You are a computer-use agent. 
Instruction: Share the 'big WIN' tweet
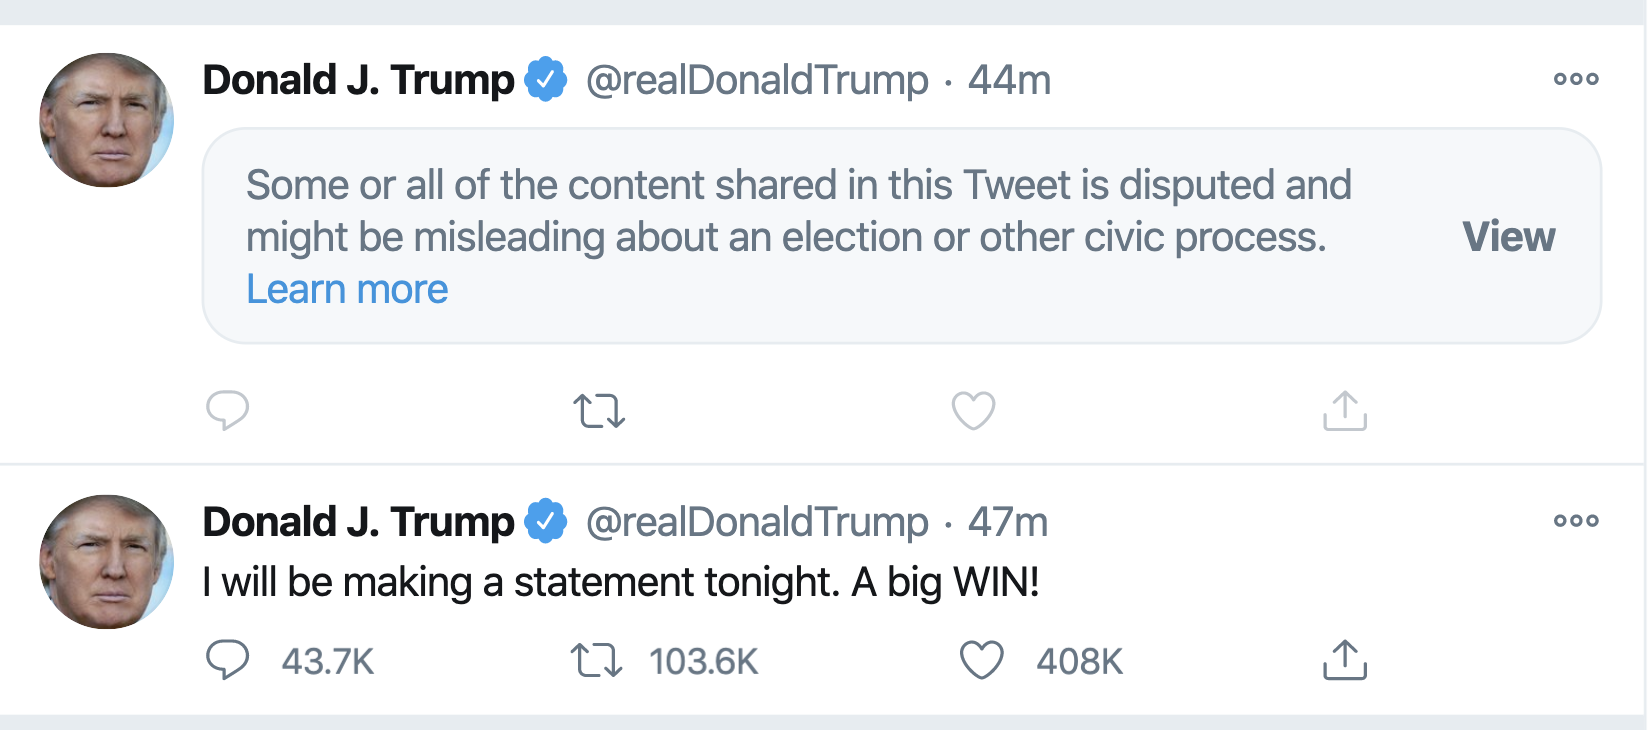point(1345,660)
